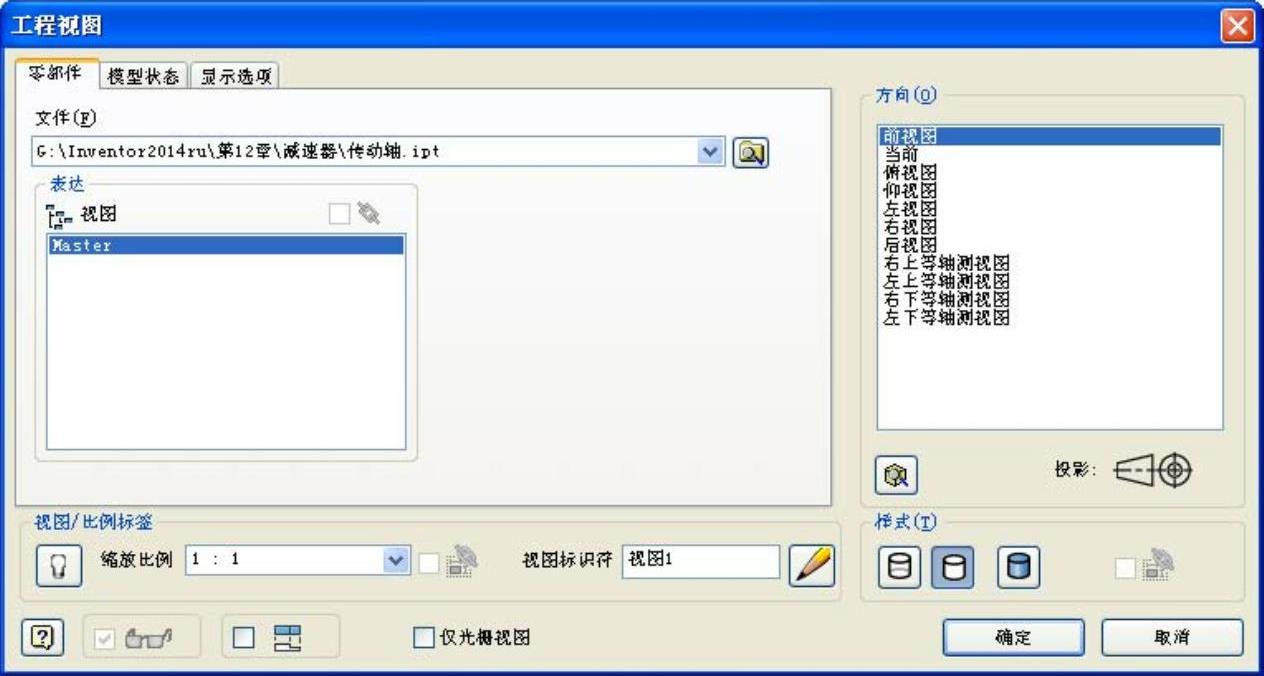Screen dimensions: 1264x676
Task: Open the browse for file icon
Action: coord(751,153)
